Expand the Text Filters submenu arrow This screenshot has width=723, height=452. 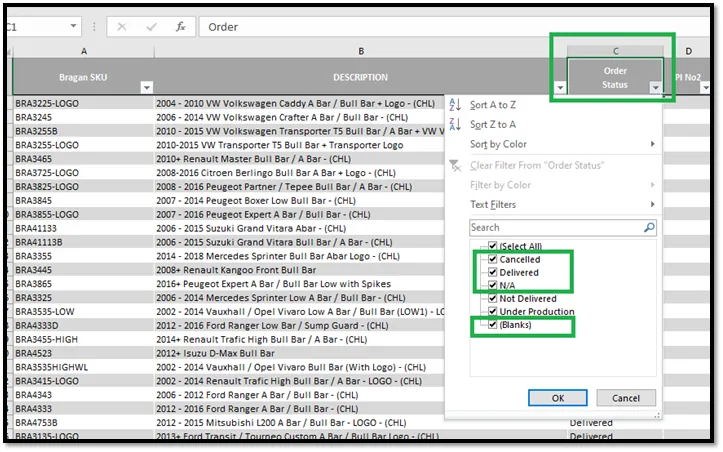click(x=652, y=204)
